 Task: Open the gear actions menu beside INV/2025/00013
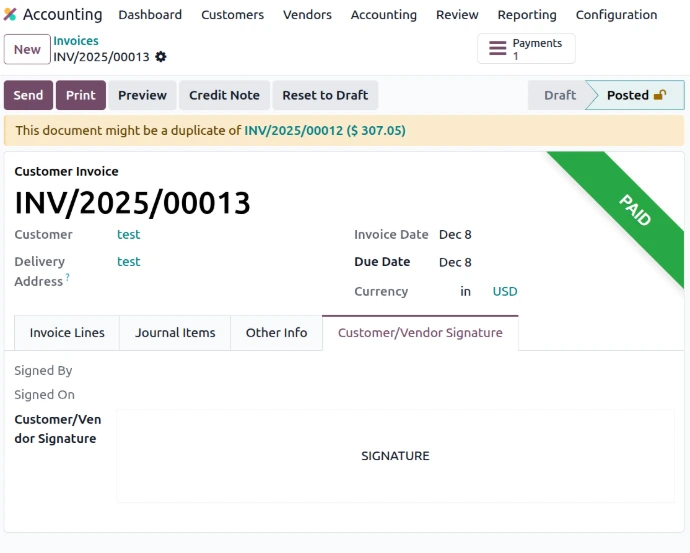click(161, 57)
